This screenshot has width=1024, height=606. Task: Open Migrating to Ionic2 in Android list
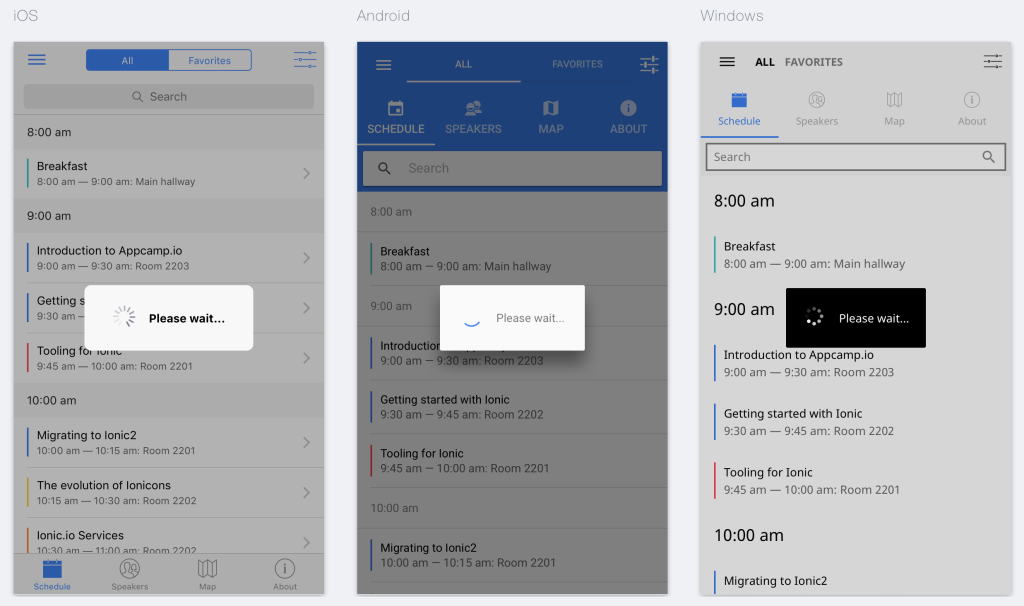click(x=512, y=555)
